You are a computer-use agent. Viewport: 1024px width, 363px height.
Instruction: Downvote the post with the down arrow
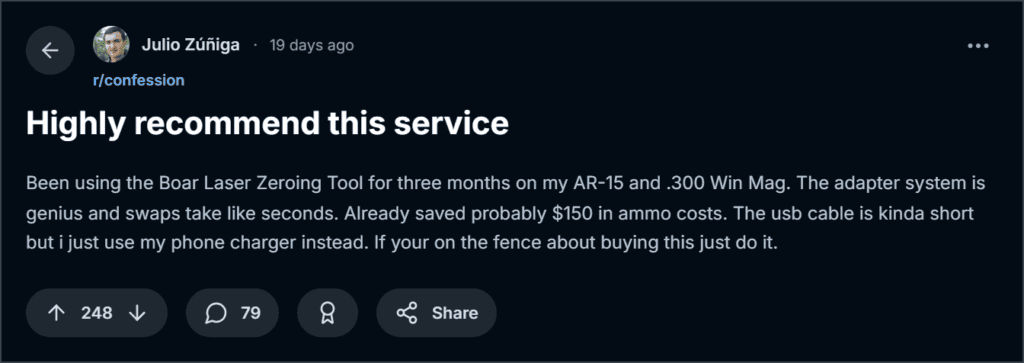(136, 313)
